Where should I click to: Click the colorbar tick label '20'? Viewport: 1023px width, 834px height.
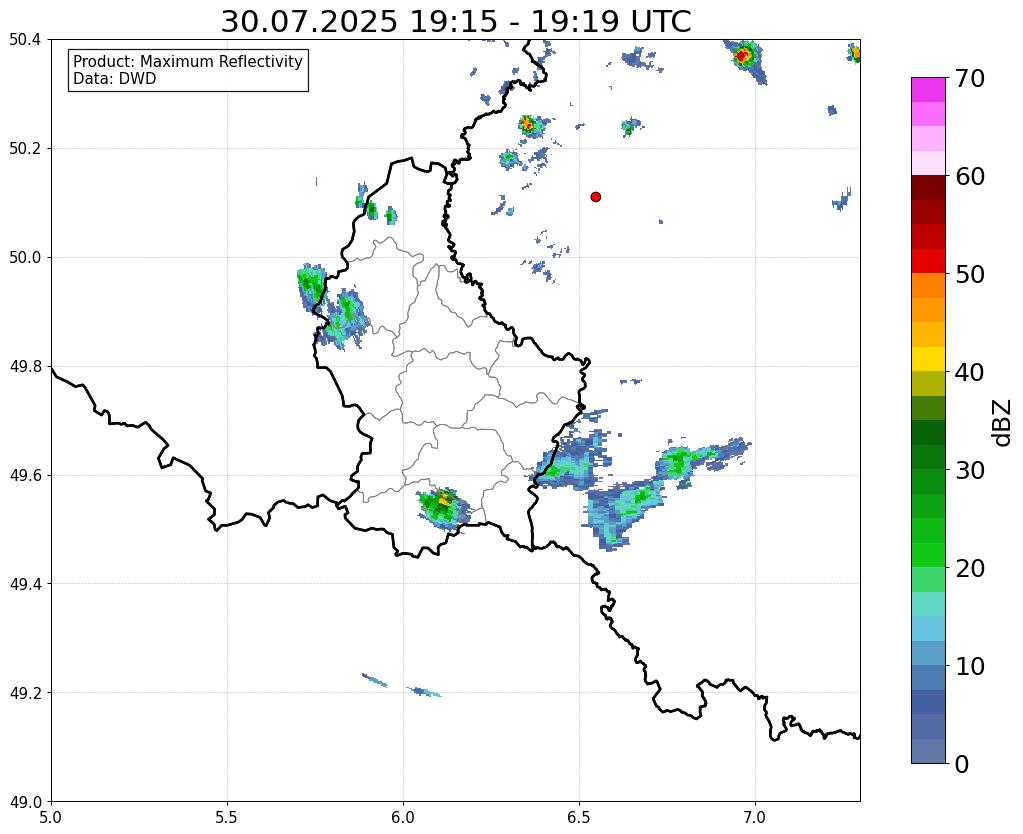pyautogui.click(x=970, y=568)
